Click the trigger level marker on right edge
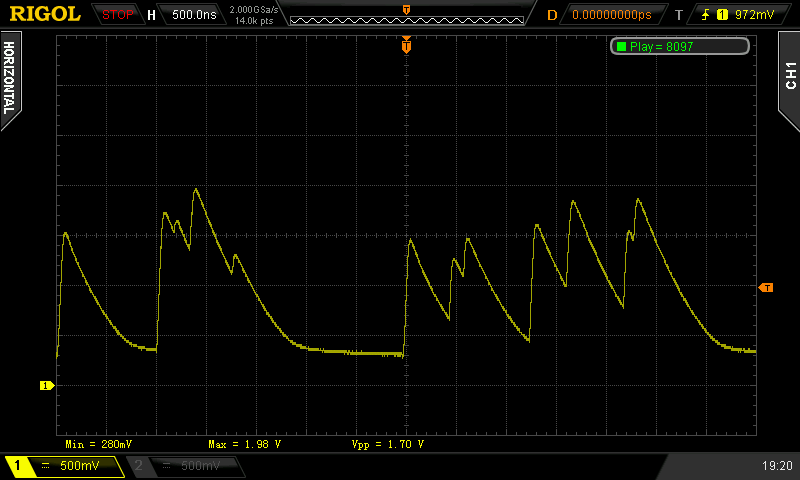800x480 pixels. [766, 288]
